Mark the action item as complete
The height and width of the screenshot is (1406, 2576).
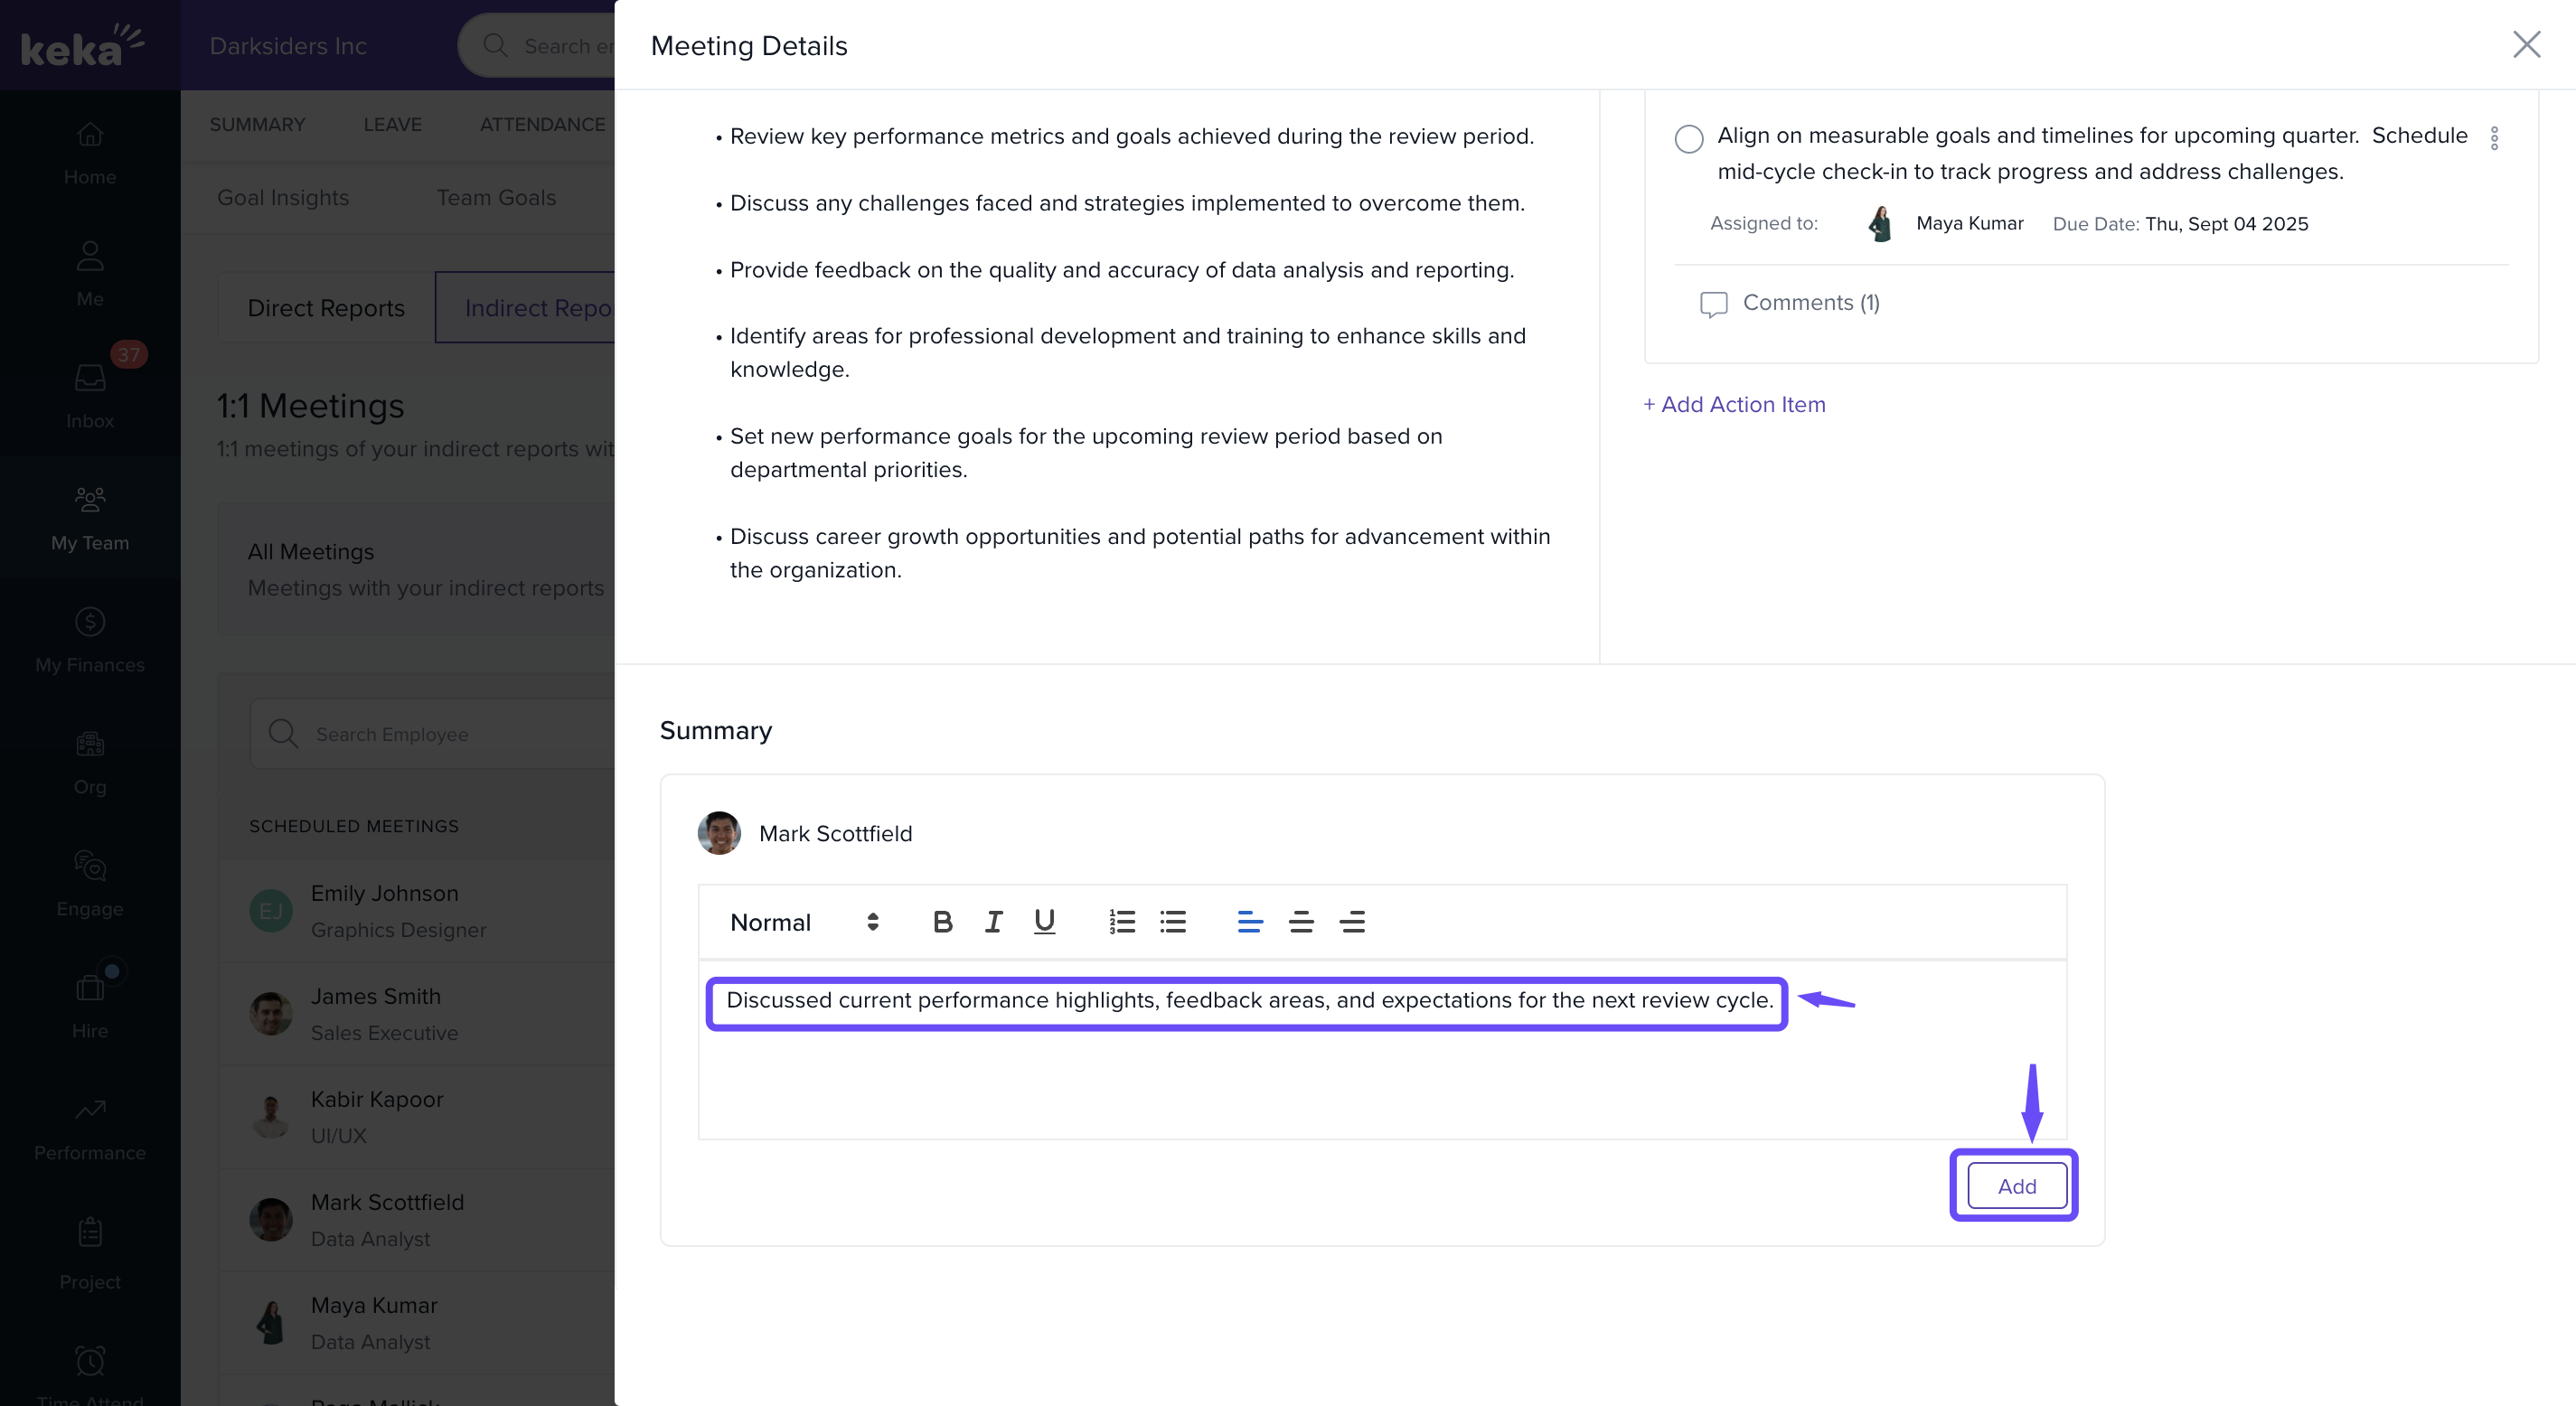(1689, 139)
